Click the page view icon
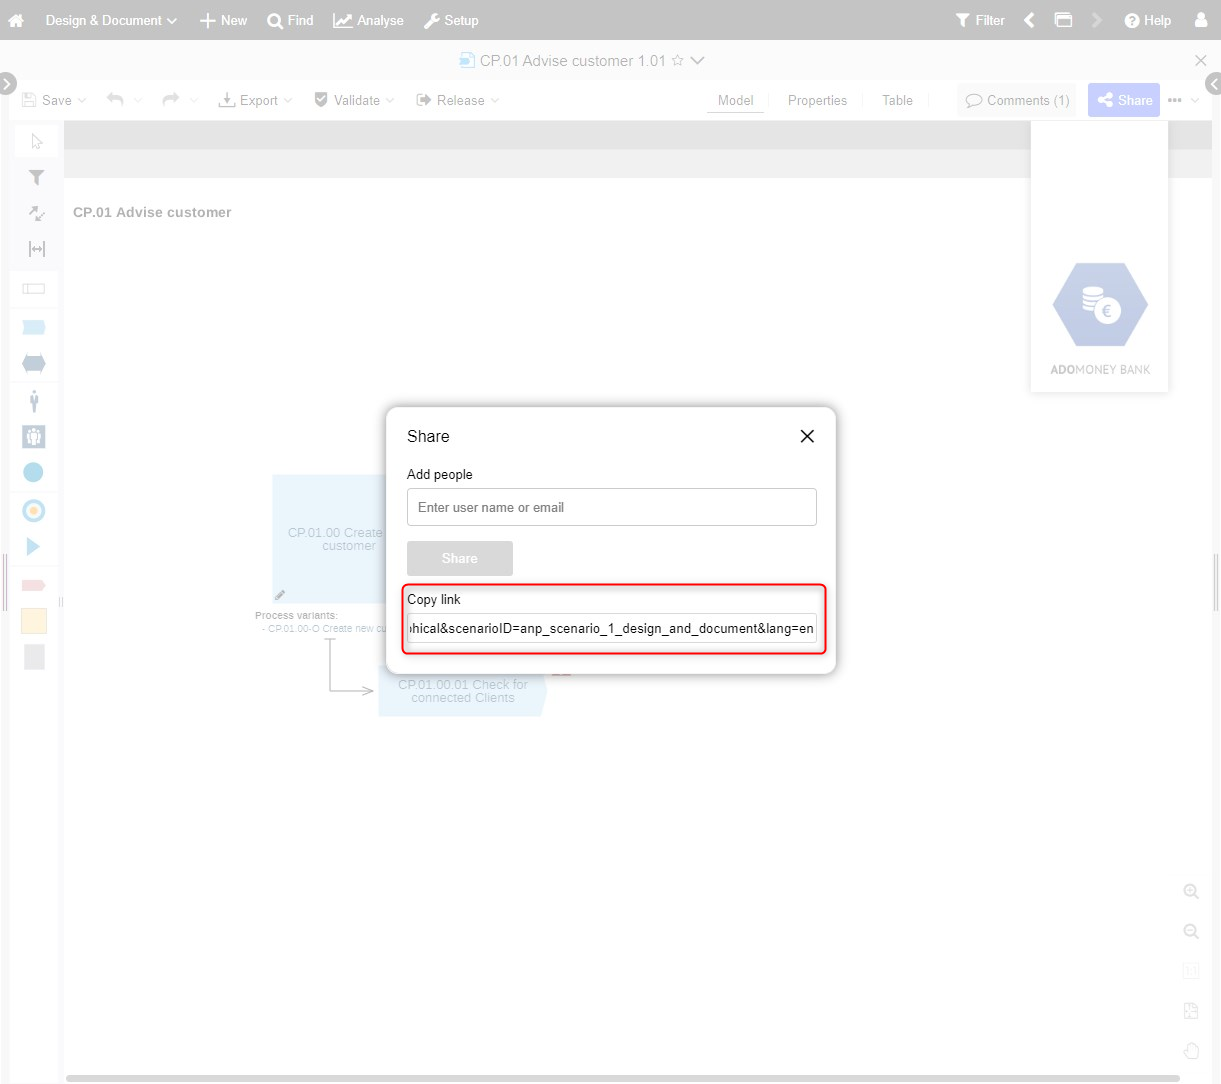 [1191, 1011]
